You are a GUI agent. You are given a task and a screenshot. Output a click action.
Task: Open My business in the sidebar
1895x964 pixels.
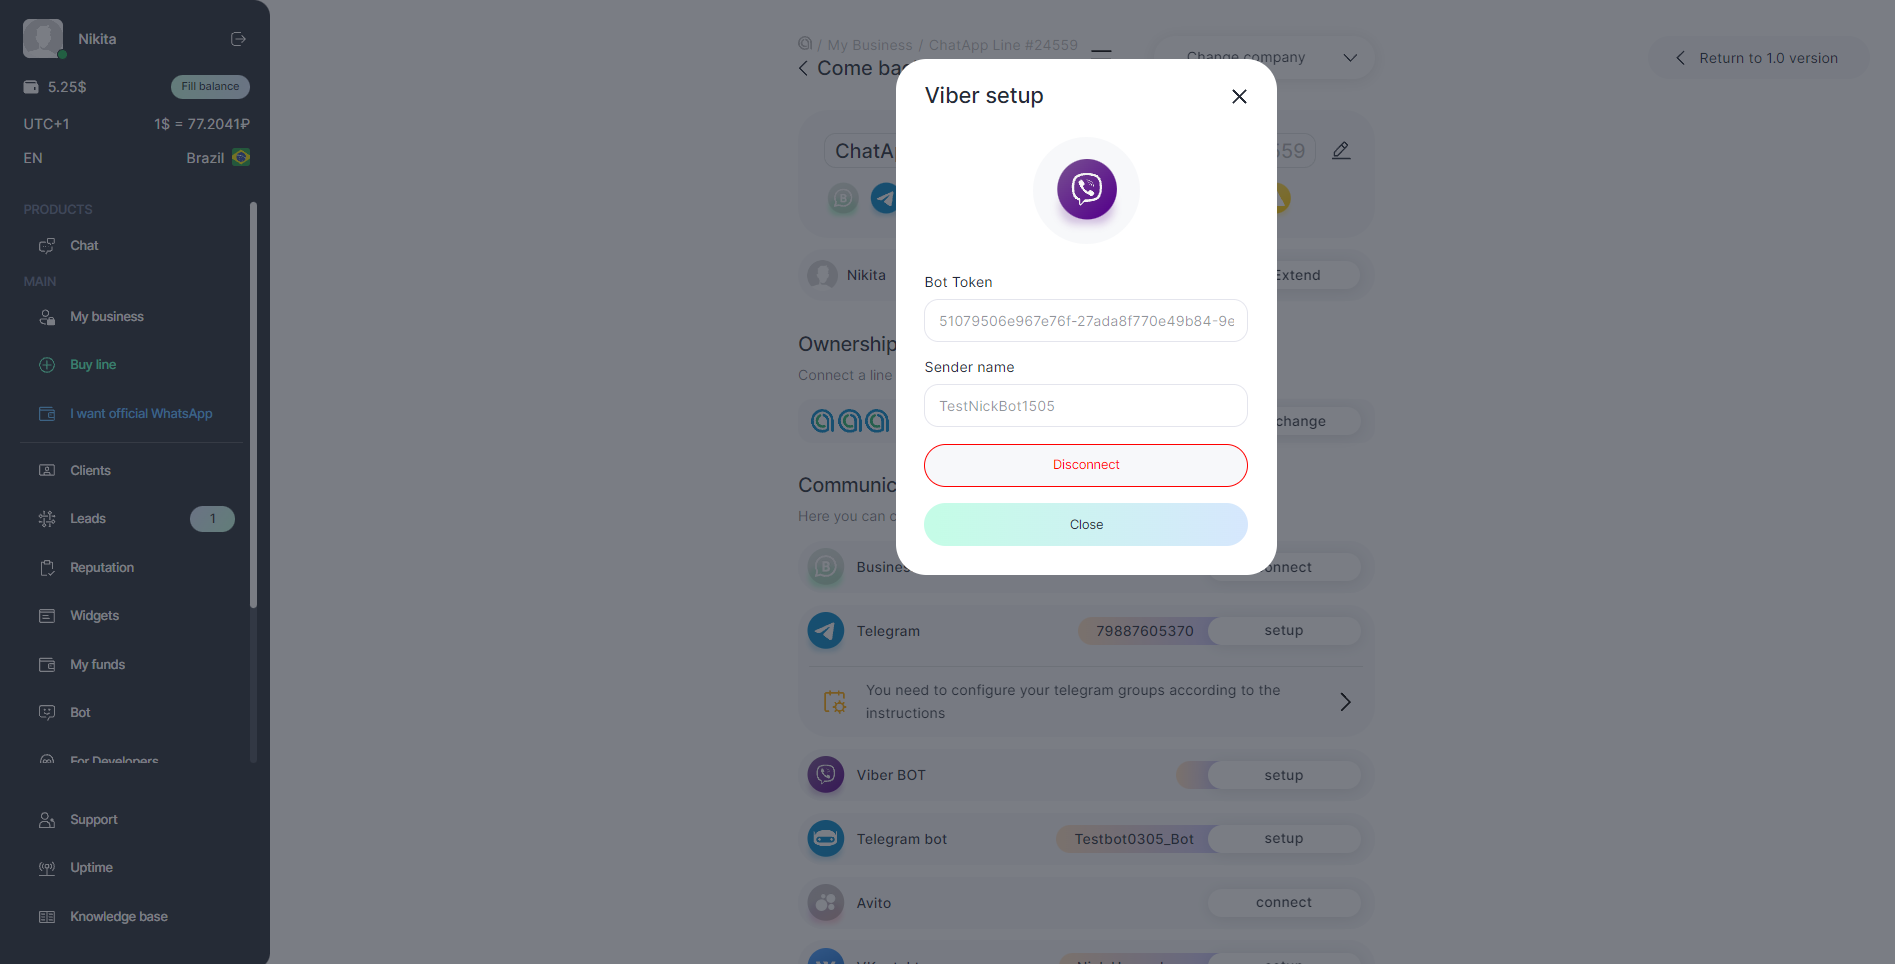pyautogui.click(x=107, y=317)
